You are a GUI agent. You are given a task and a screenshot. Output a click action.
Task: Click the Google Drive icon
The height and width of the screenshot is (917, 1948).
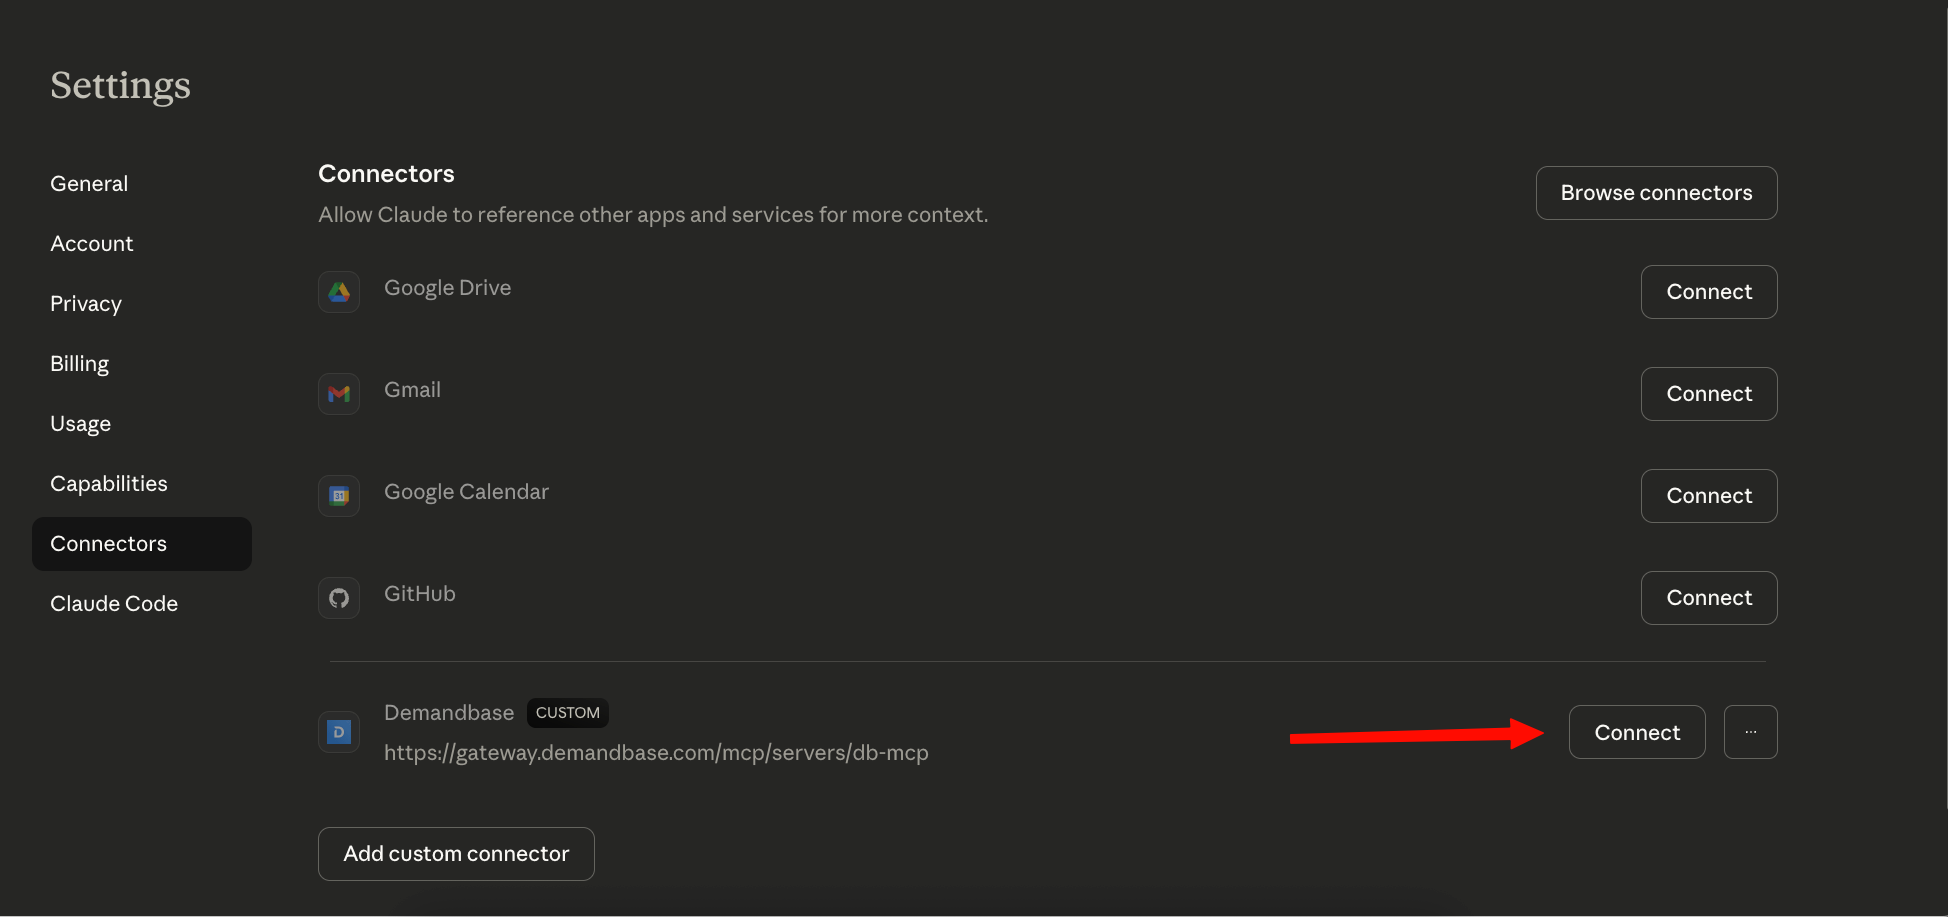pyautogui.click(x=339, y=292)
